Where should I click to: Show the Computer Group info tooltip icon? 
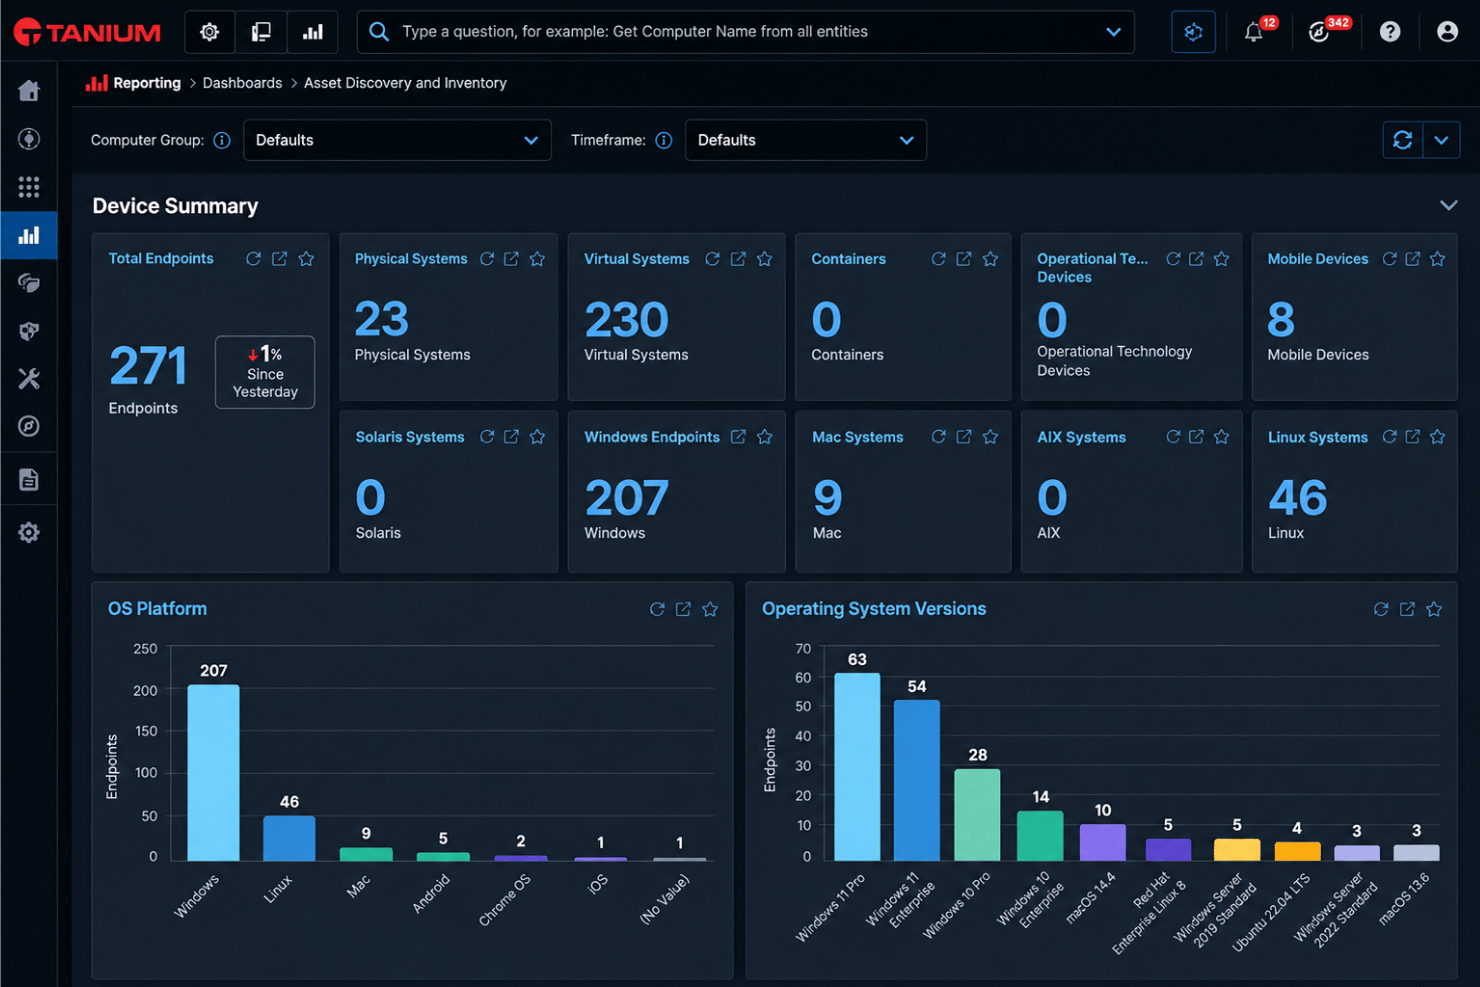222,140
